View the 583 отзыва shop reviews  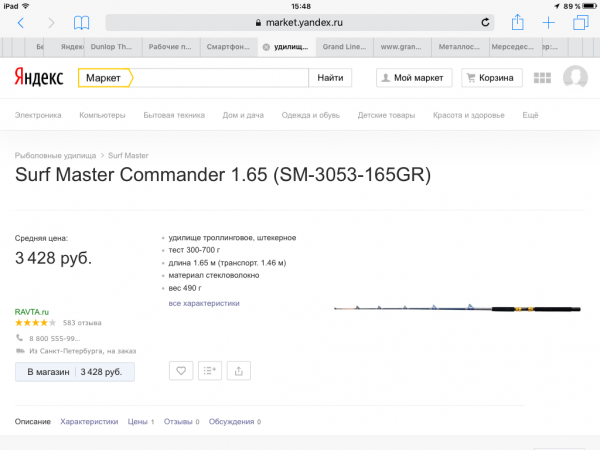(x=82, y=323)
